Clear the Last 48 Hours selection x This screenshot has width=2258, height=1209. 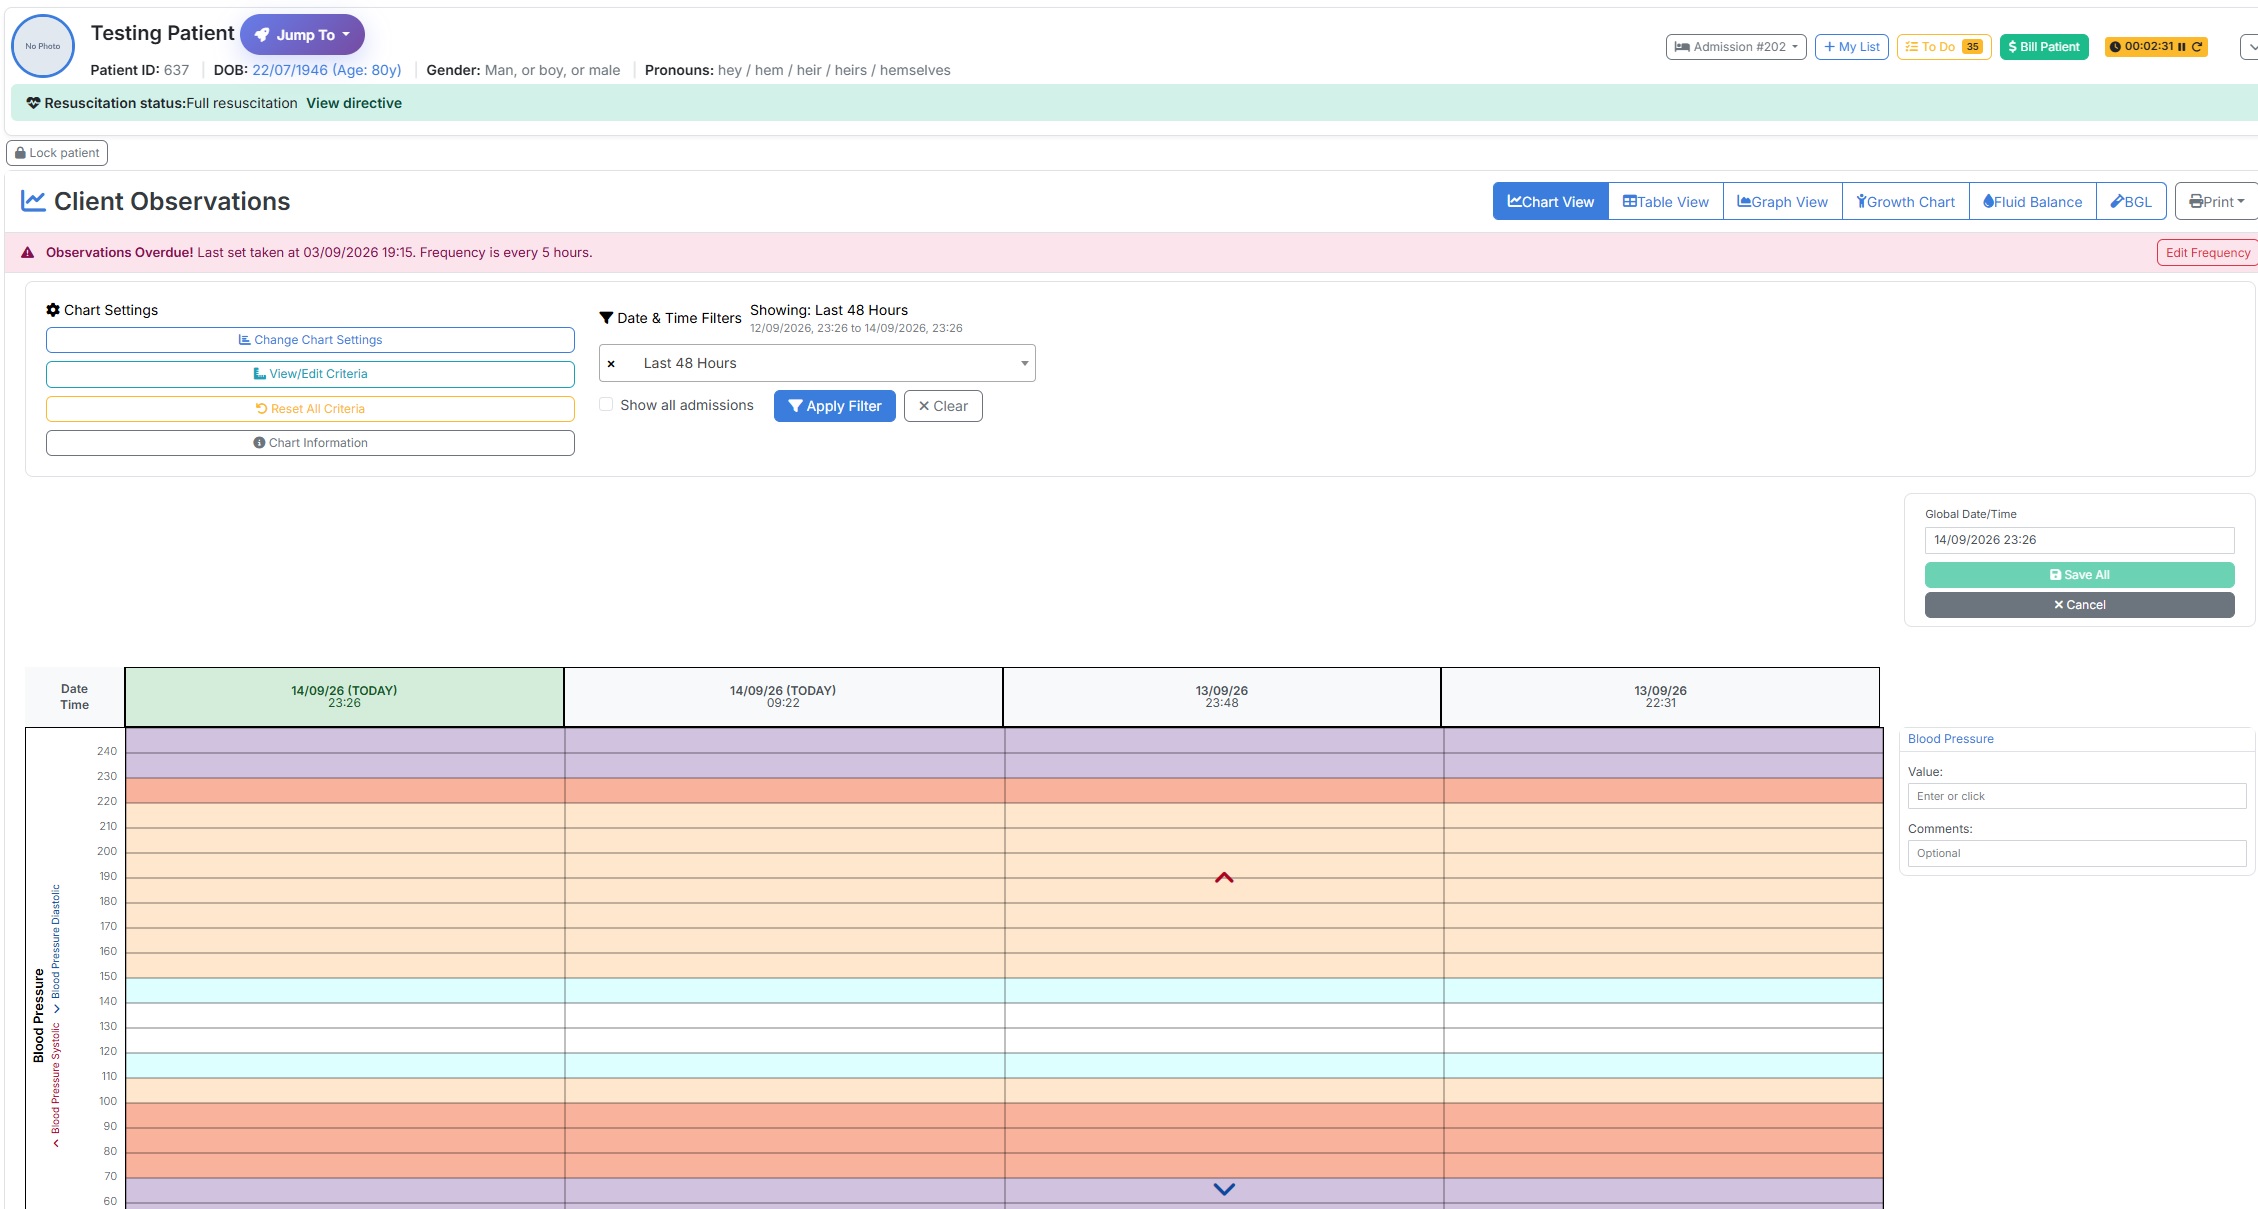611,364
